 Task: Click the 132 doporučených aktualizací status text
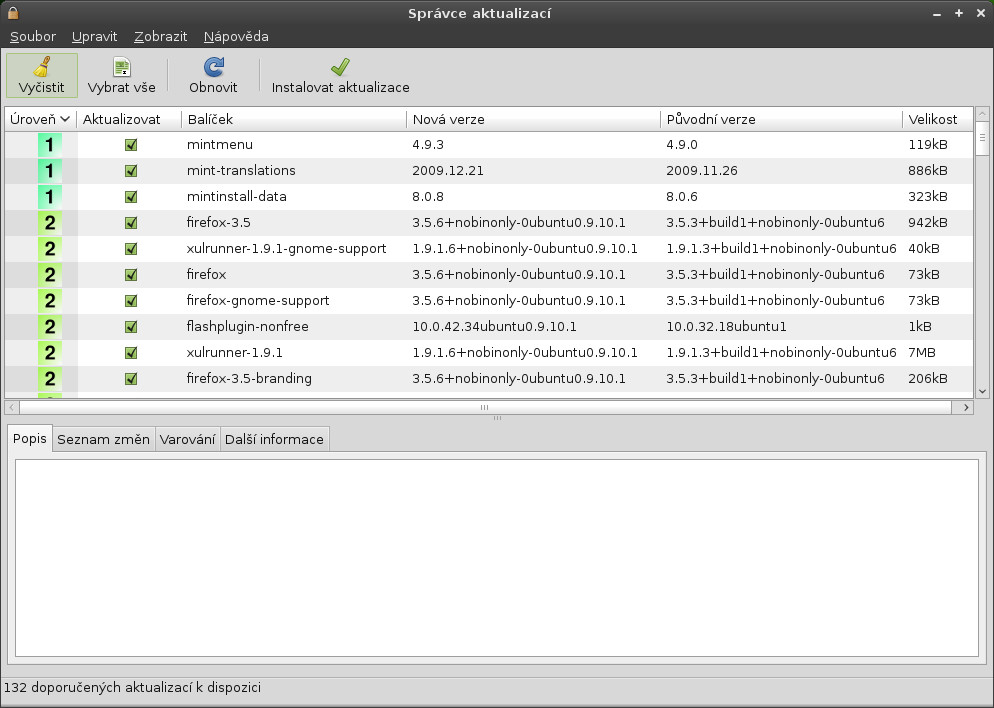132,688
